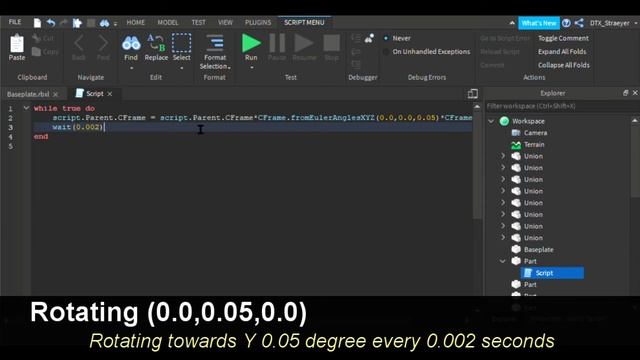Open Find with the binoculars icon
Viewport: 640px width, 360px height.
pos(131,43)
